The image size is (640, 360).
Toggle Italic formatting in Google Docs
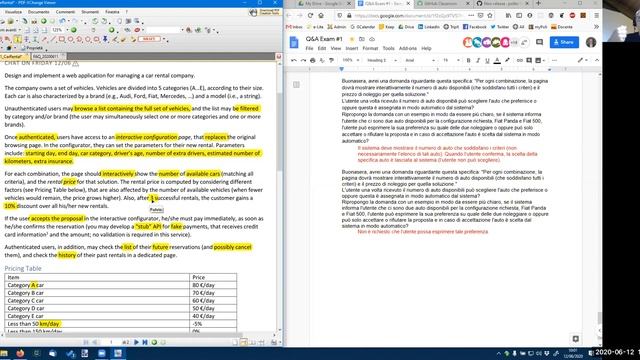tap(478, 60)
